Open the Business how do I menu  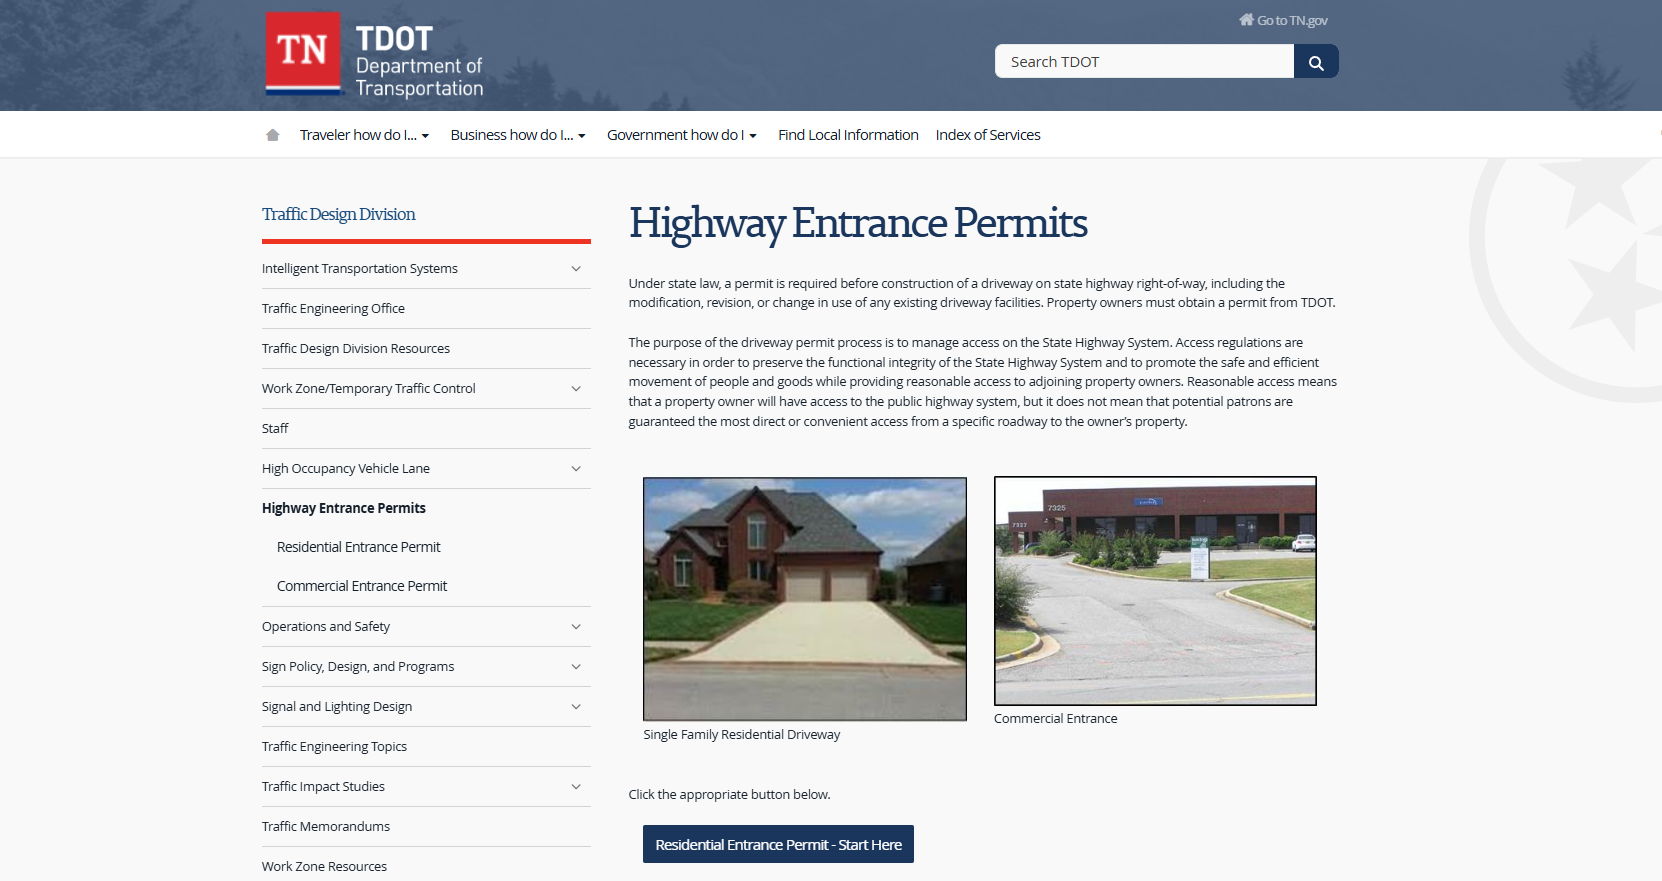point(518,135)
